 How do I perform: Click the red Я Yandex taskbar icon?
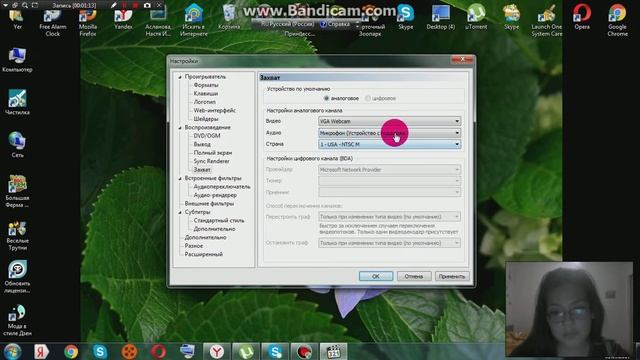41,351
